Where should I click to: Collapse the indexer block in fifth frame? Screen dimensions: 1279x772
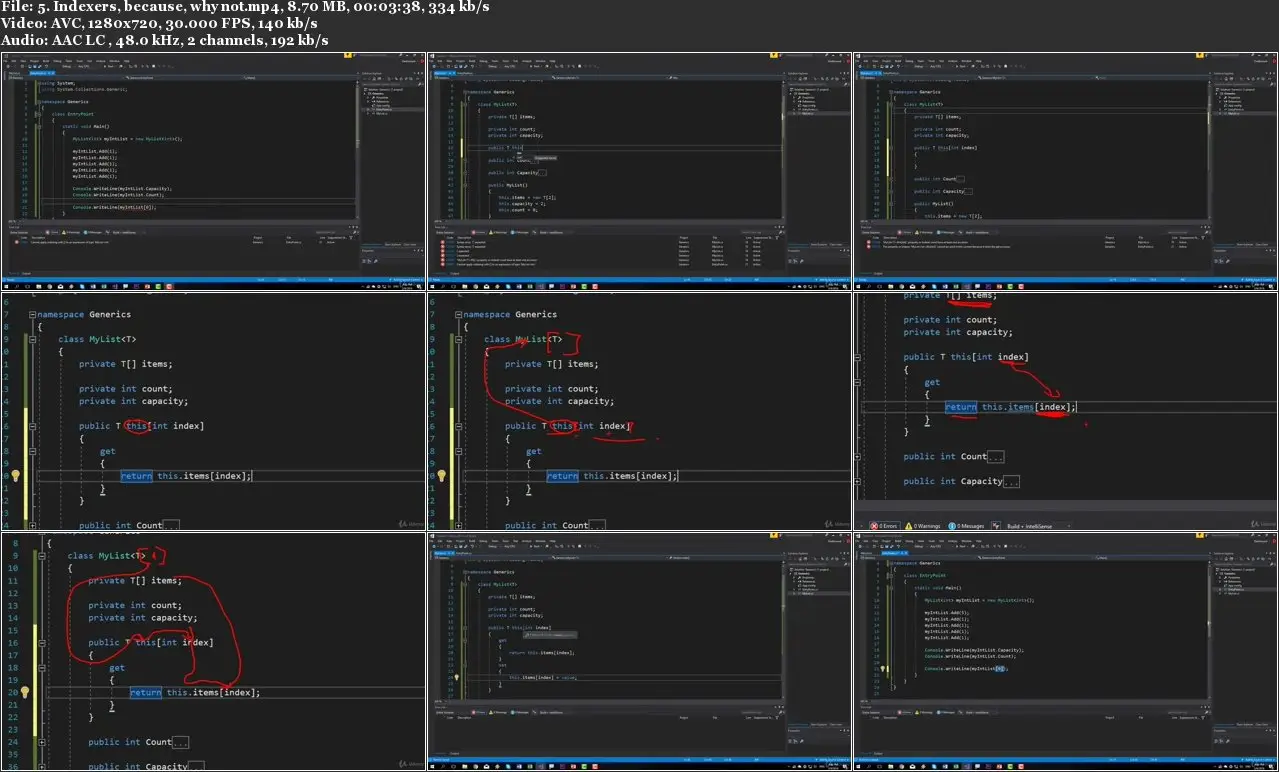click(x=460, y=426)
